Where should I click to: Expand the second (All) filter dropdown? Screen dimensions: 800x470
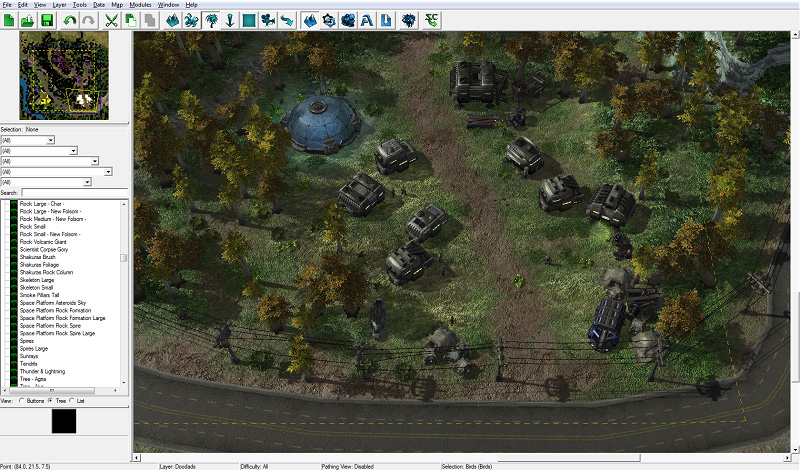point(73,151)
